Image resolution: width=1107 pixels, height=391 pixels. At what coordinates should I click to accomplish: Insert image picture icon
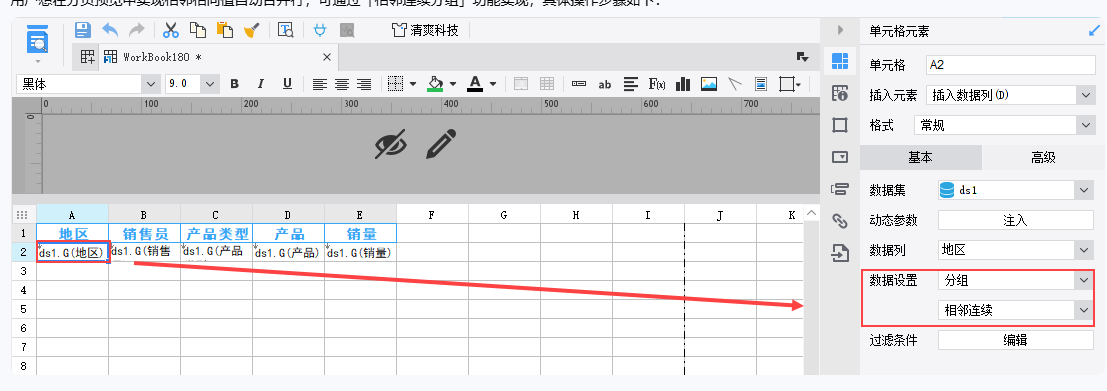coord(709,84)
